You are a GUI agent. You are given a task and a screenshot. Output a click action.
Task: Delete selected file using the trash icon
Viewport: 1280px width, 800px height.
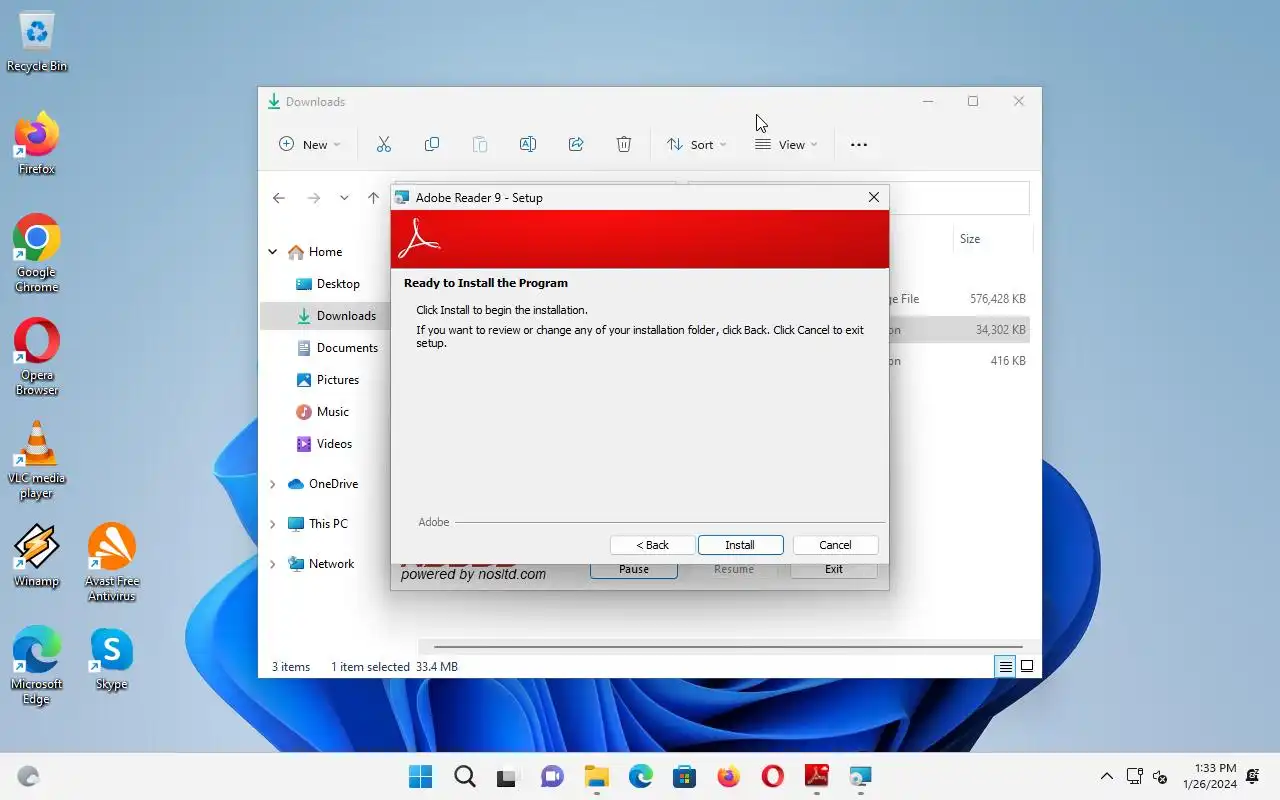pos(624,144)
